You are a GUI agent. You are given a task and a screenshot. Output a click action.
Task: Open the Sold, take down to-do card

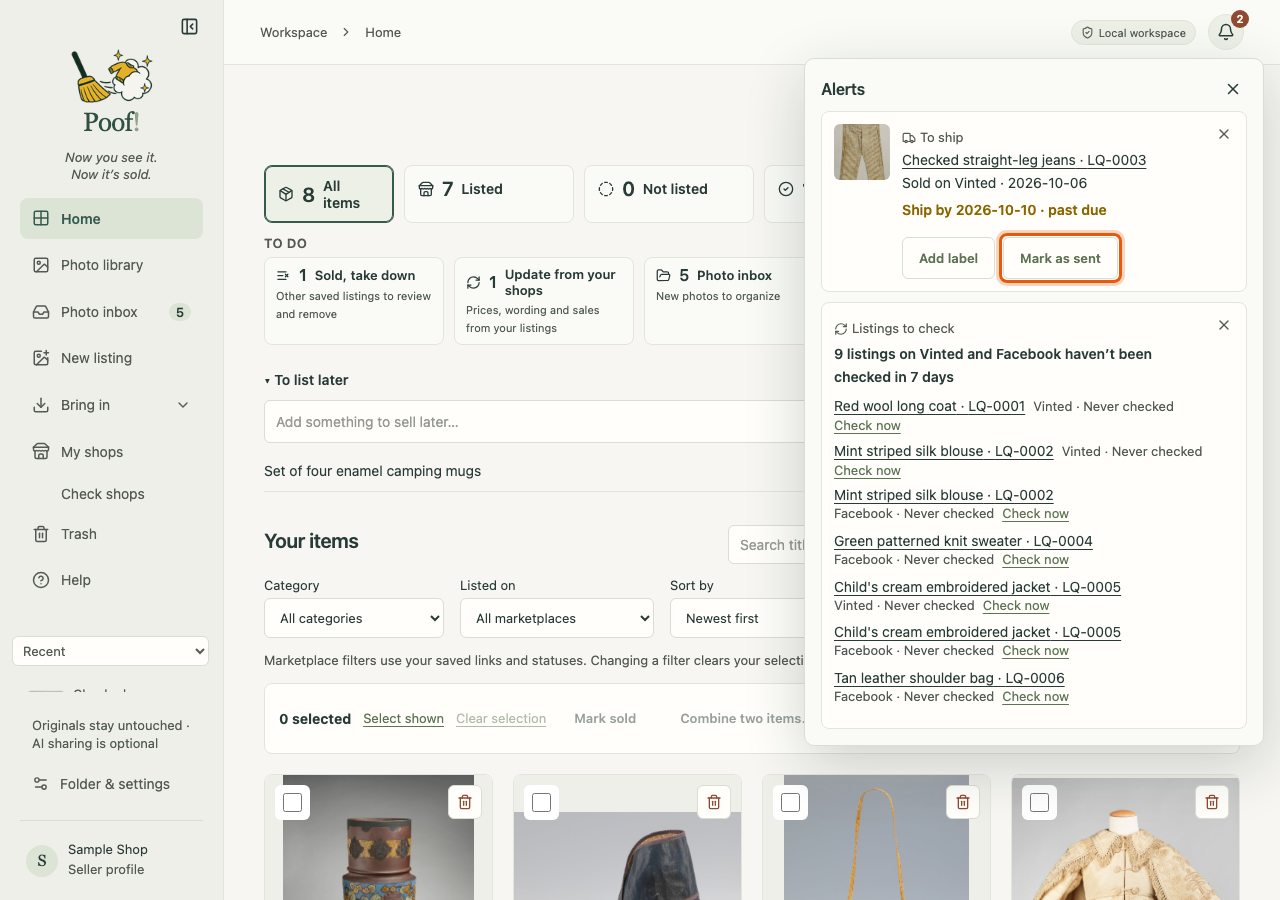[x=354, y=301]
